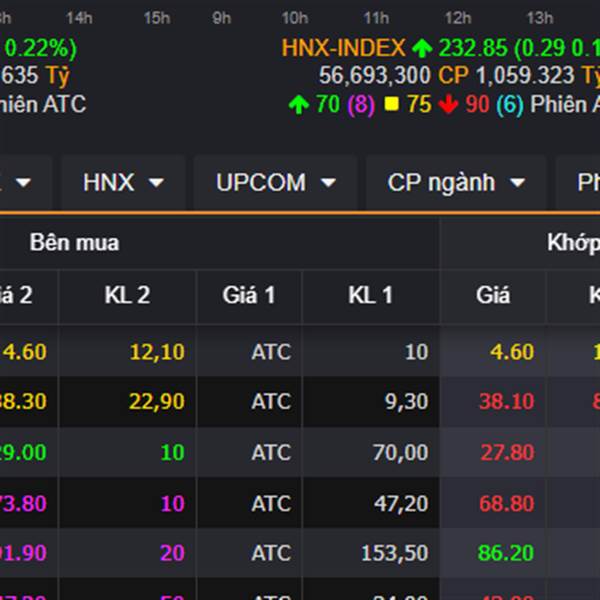Click KL 1 cell 47,20

401,503
